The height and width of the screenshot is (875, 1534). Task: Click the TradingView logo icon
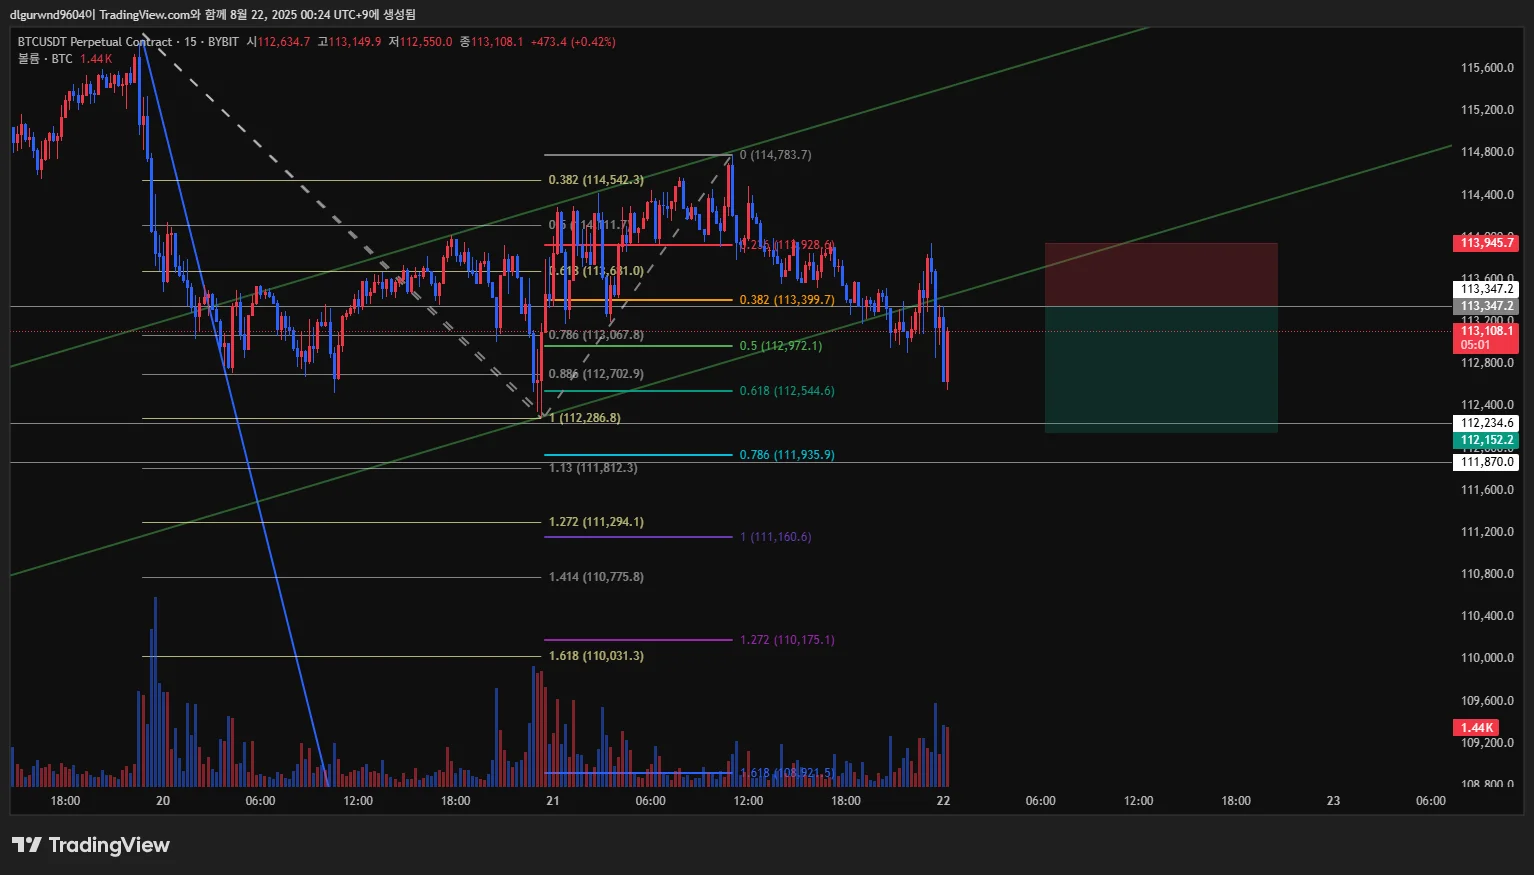tap(27, 845)
